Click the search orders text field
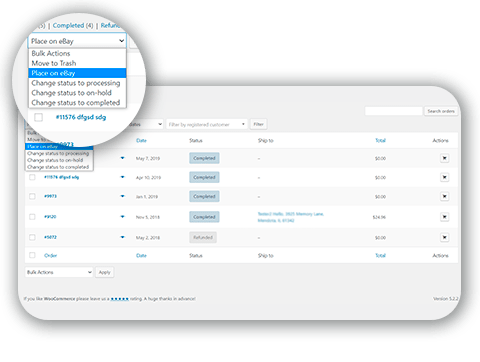Viewport: 480px width, 362px height. [393, 111]
